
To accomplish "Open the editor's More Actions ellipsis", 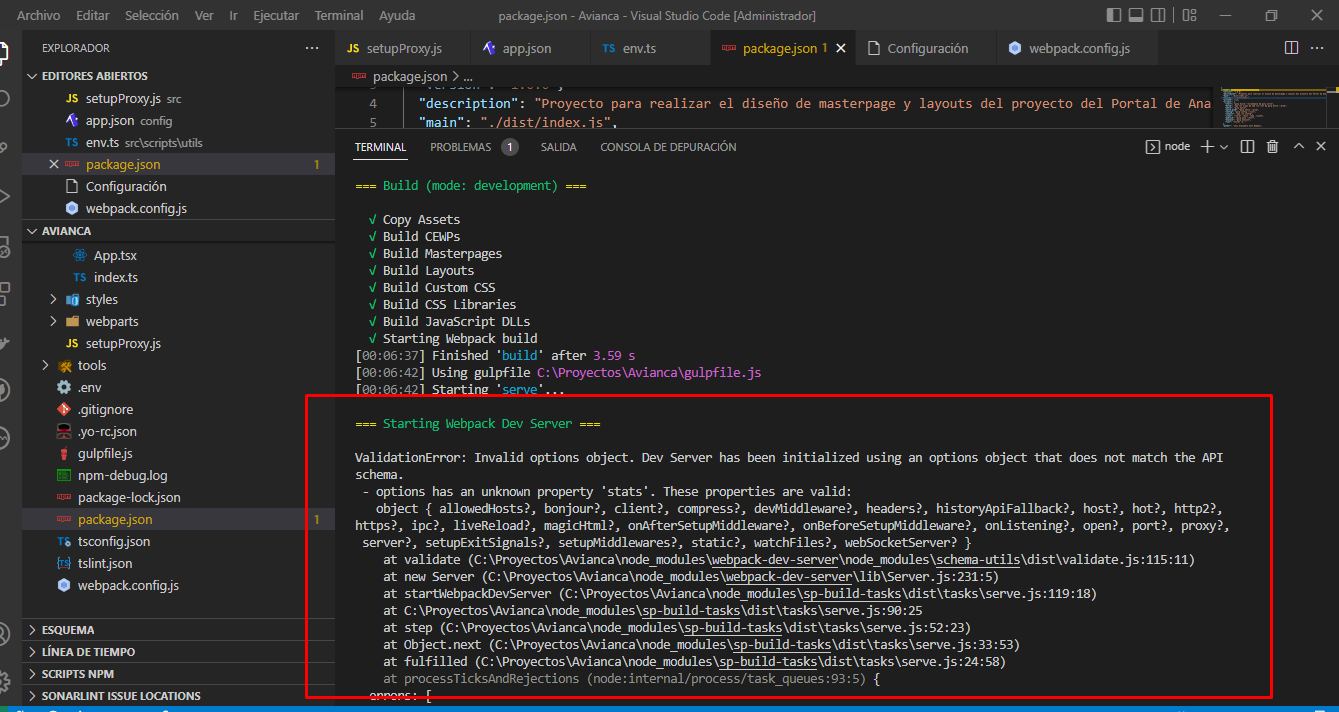I will click(x=1318, y=48).
